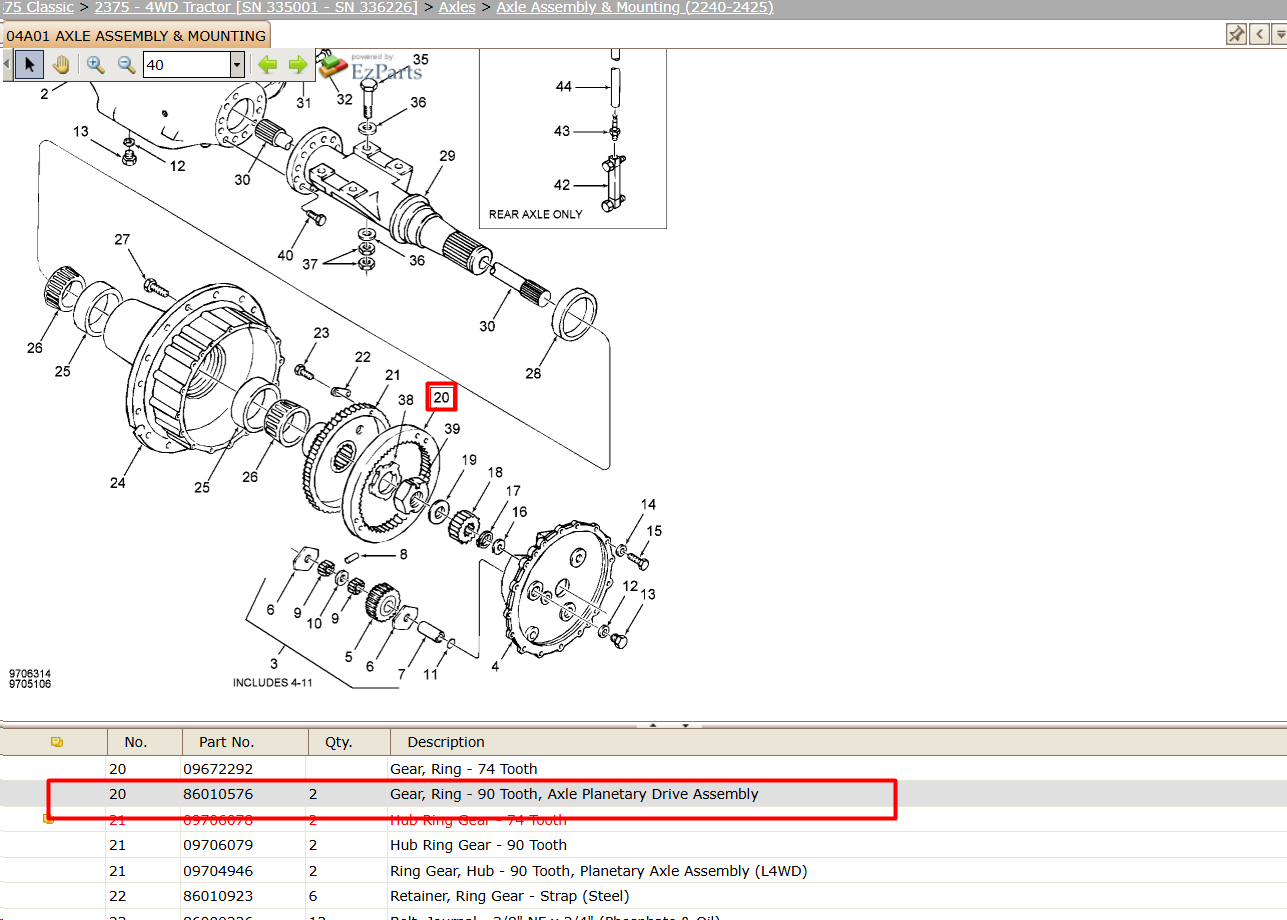
Task: Zoom in on the diagram
Action: click(x=96, y=65)
